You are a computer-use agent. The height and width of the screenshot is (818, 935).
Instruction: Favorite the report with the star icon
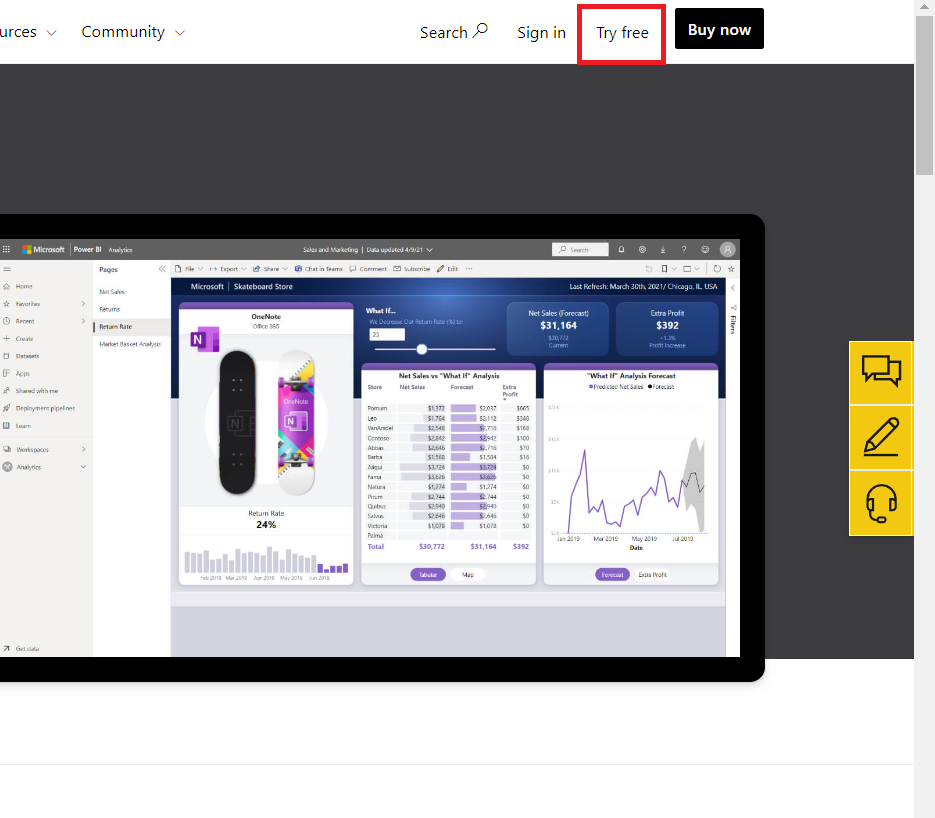[731, 269]
